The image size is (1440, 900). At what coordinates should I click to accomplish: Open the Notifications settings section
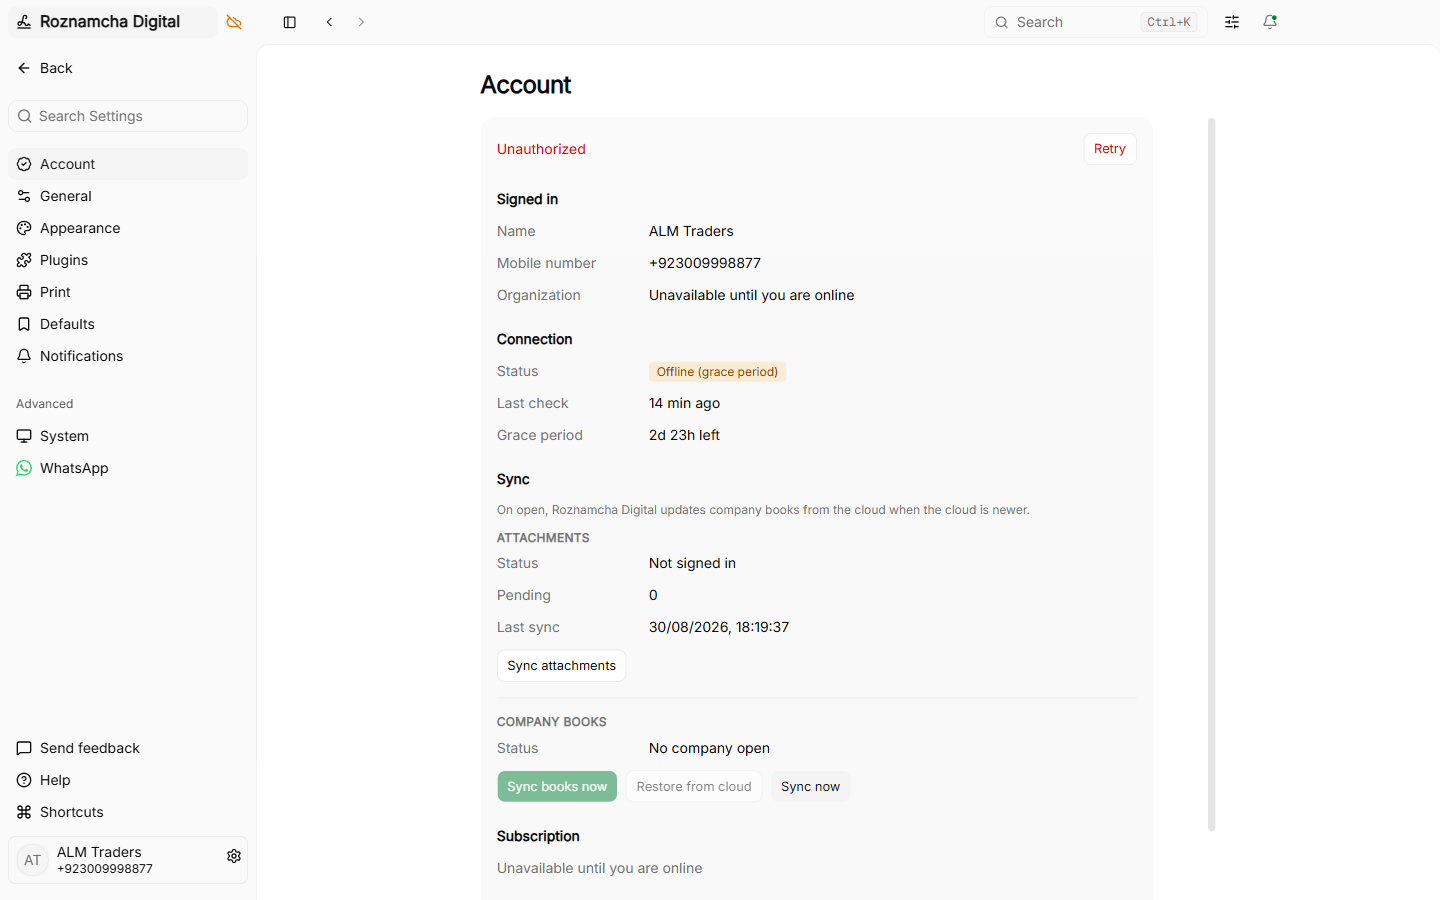[x=128, y=356]
